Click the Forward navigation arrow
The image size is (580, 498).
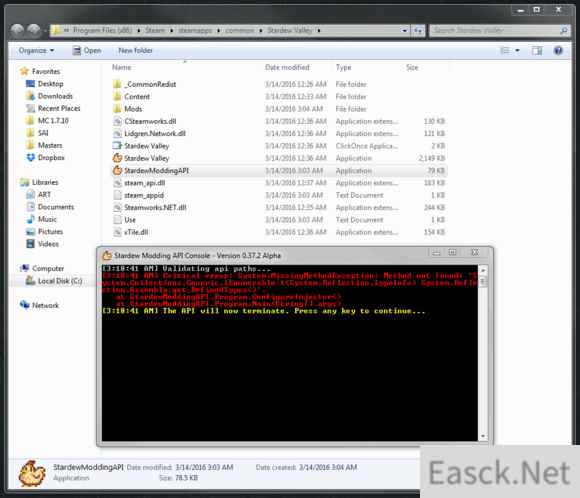(x=34, y=30)
